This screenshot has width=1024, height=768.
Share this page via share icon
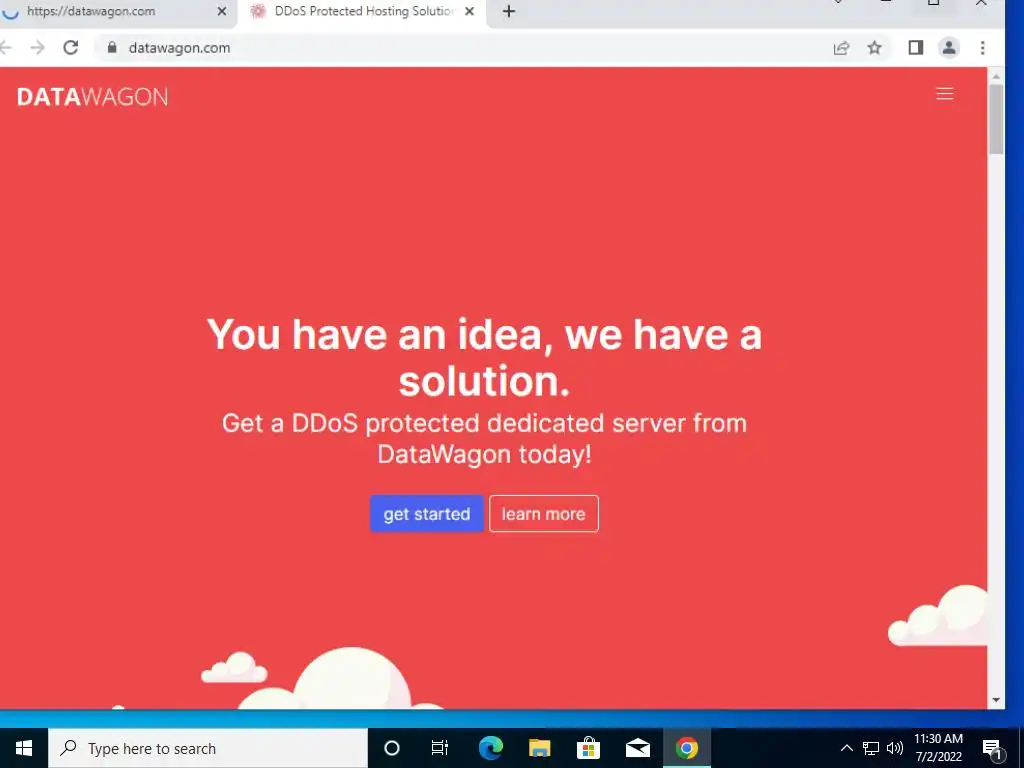pyautogui.click(x=841, y=48)
